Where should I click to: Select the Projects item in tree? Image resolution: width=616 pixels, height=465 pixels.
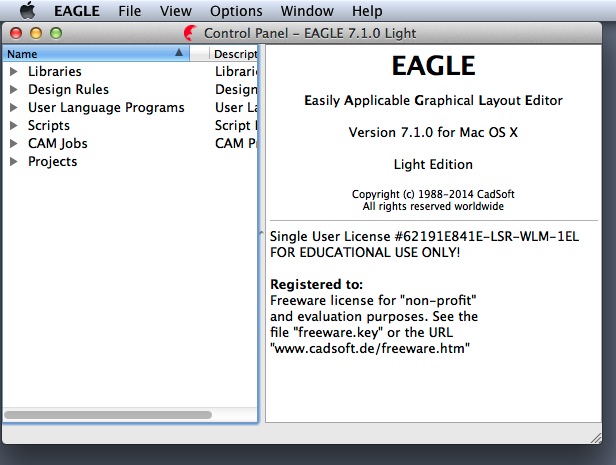coord(53,162)
